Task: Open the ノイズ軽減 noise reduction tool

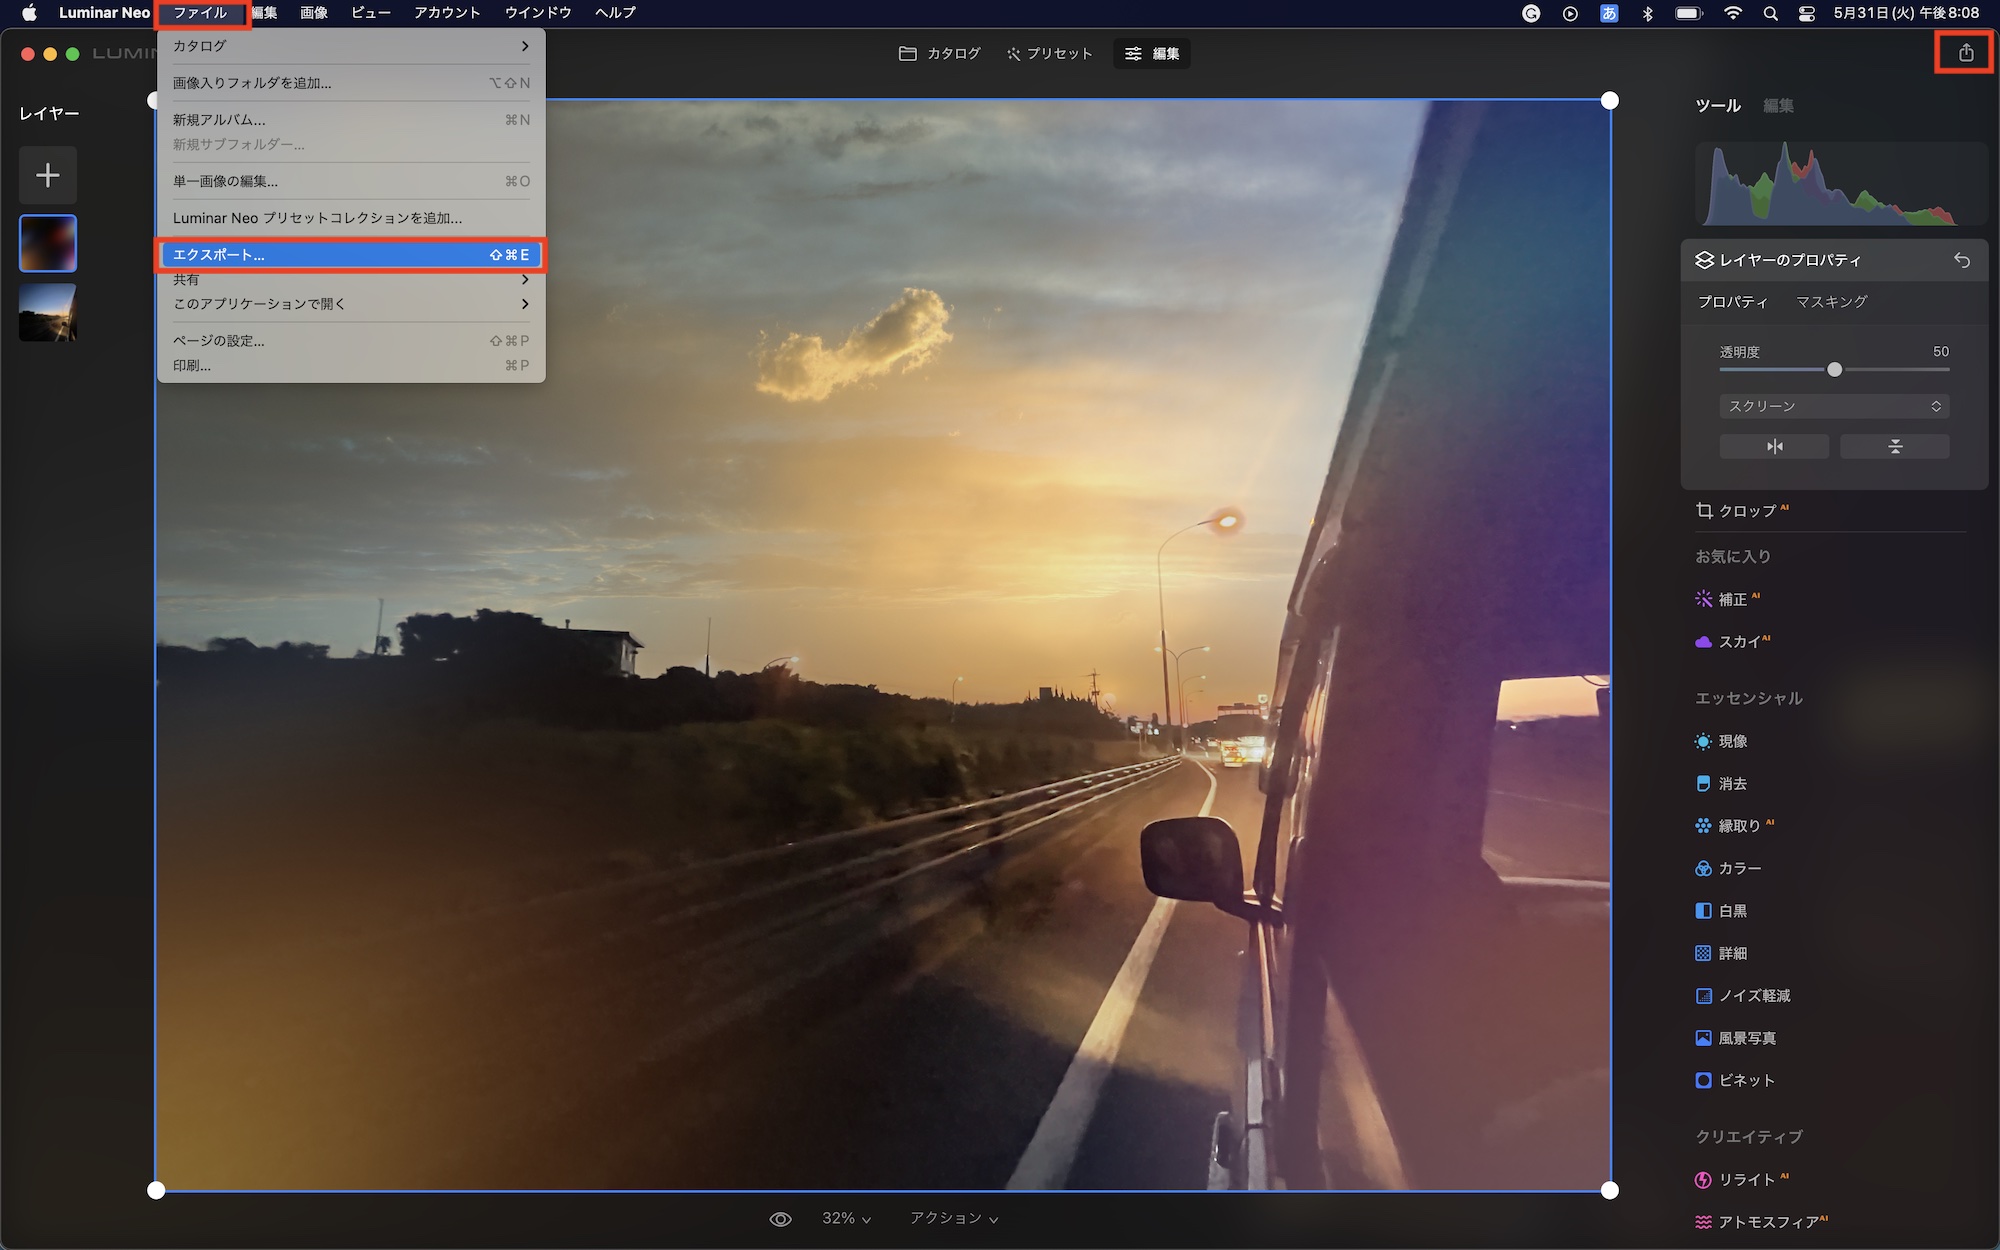Action: tap(1753, 996)
